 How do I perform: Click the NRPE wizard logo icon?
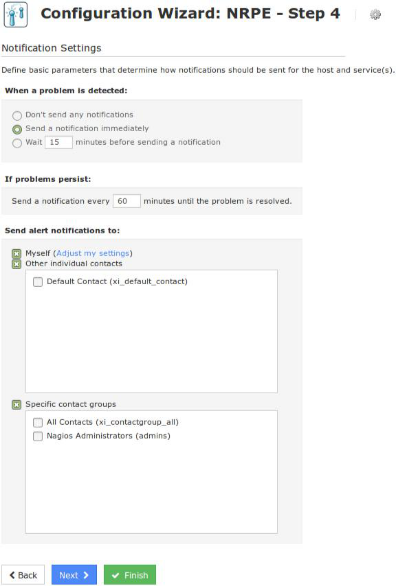pyautogui.click(x=16, y=14)
